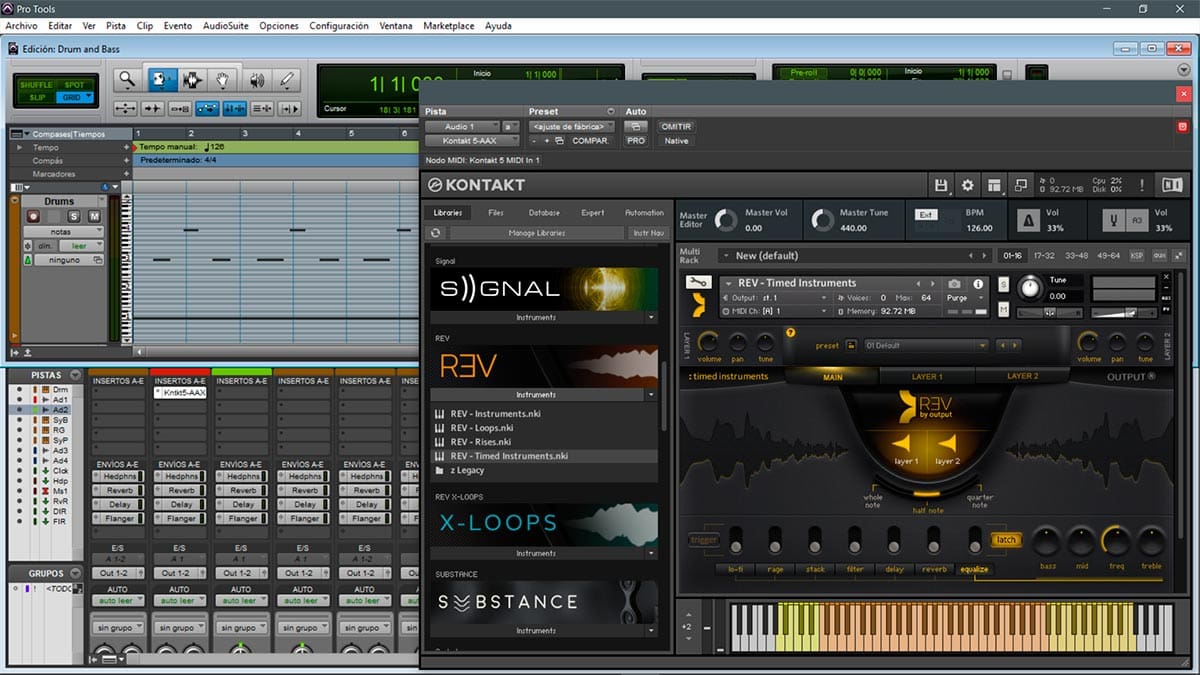Select the filter effect button

(854, 569)
